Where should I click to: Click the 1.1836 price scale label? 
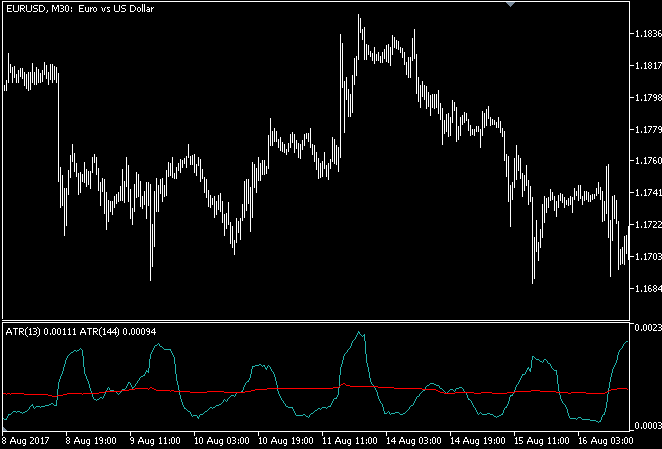648,34
